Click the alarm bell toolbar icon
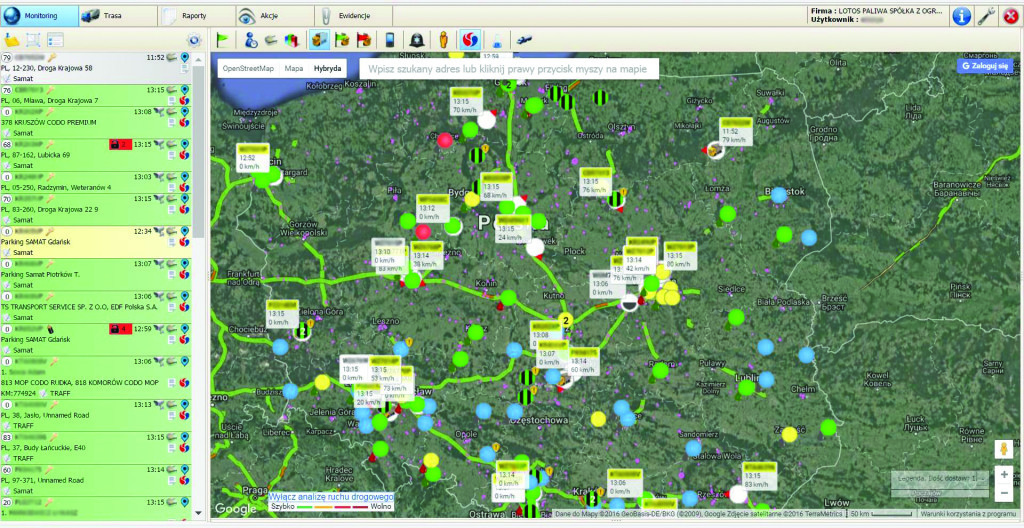This screenshot has height=528, width=1024. [x=417, y=40]
